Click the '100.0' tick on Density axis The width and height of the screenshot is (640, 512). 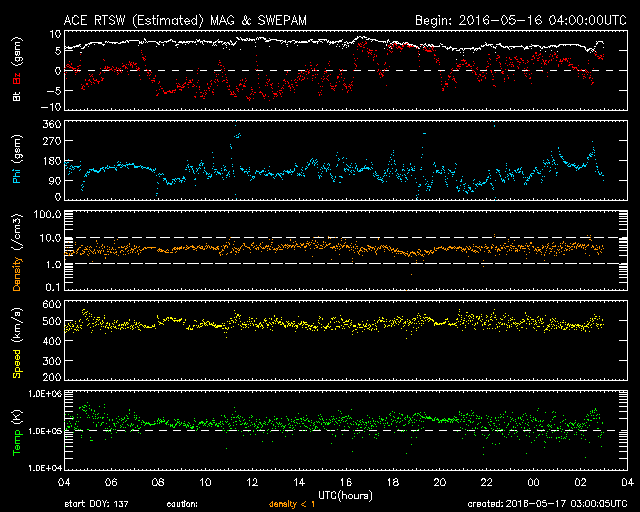tap(48, 215)
